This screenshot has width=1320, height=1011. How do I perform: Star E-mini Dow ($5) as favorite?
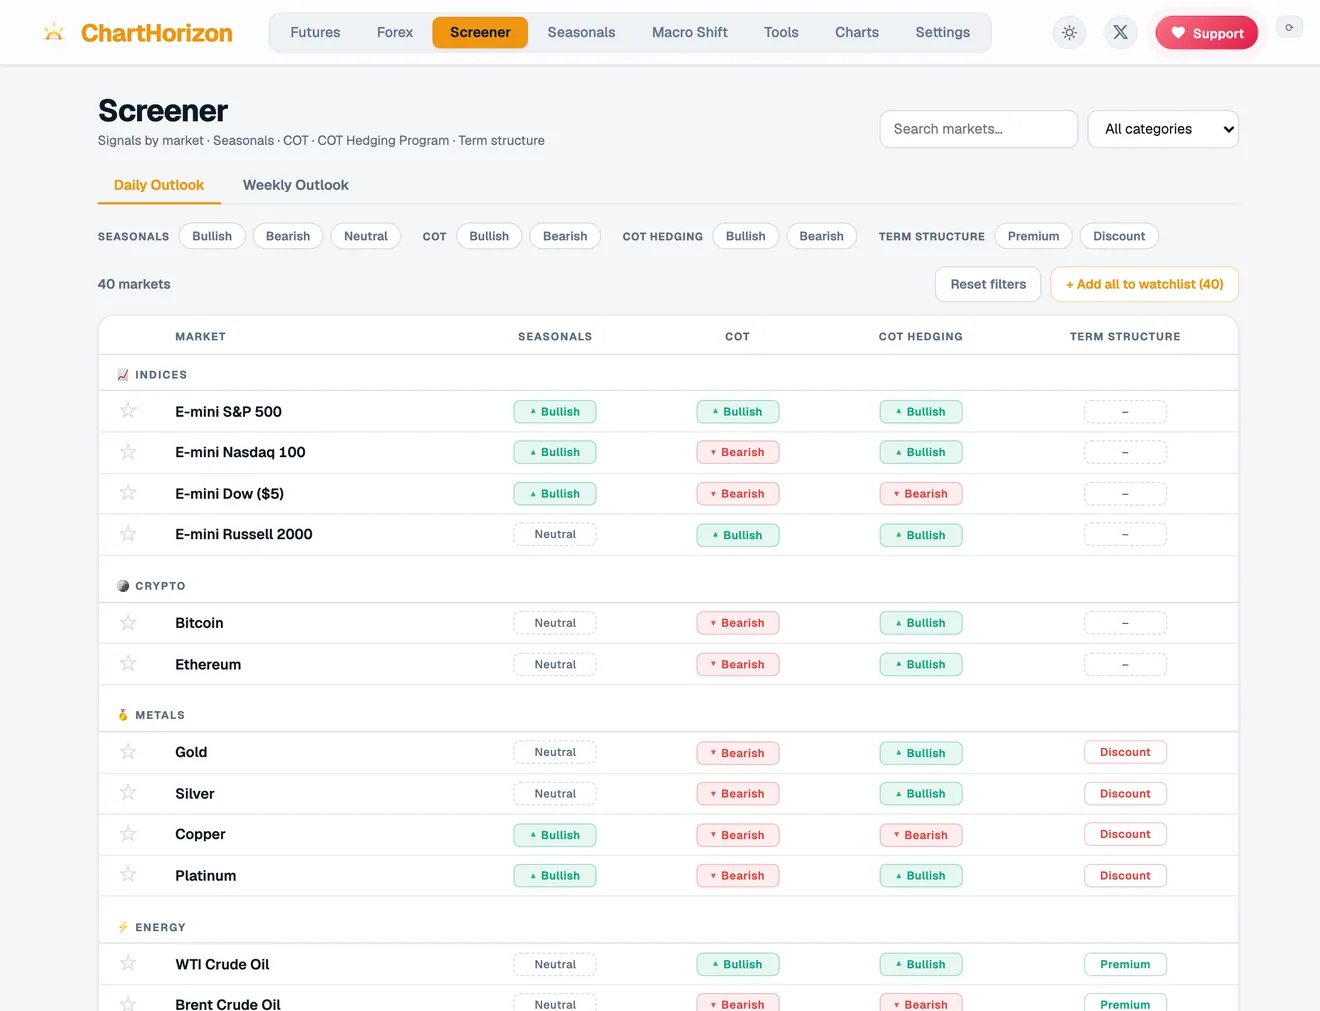click(x=128, y=493)
